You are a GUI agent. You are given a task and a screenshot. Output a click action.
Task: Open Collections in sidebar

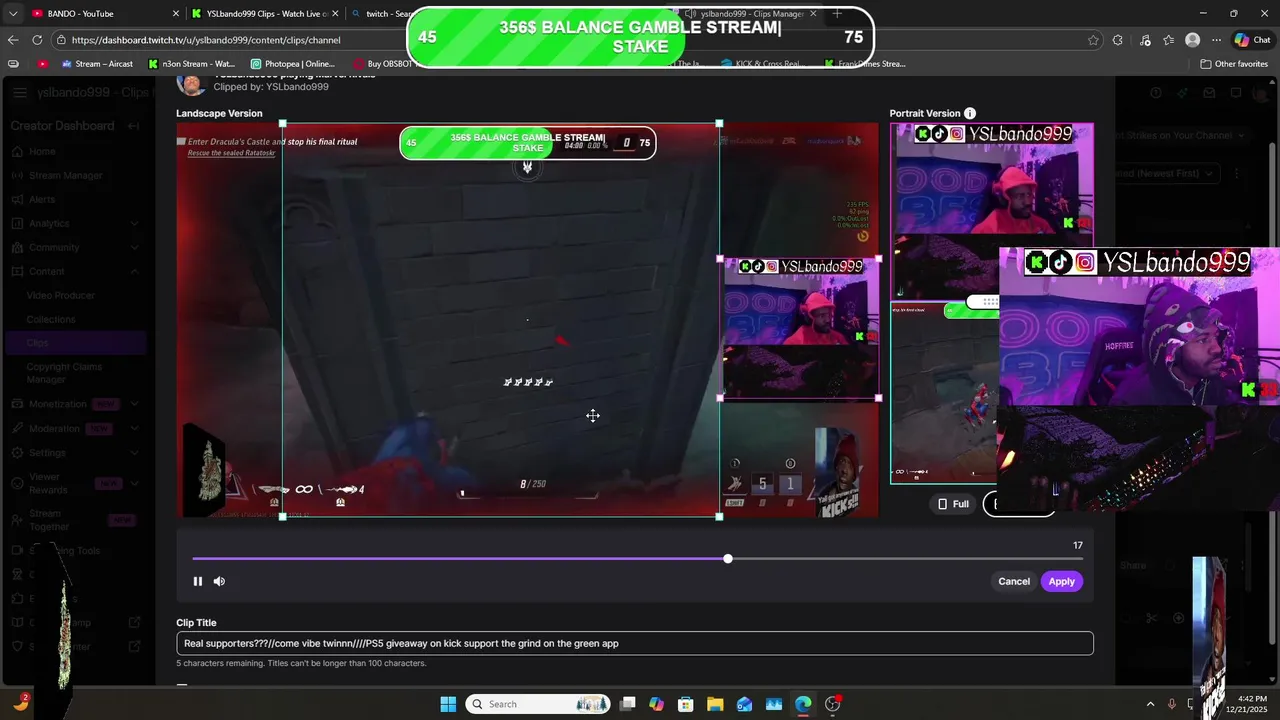click(51, 319)
